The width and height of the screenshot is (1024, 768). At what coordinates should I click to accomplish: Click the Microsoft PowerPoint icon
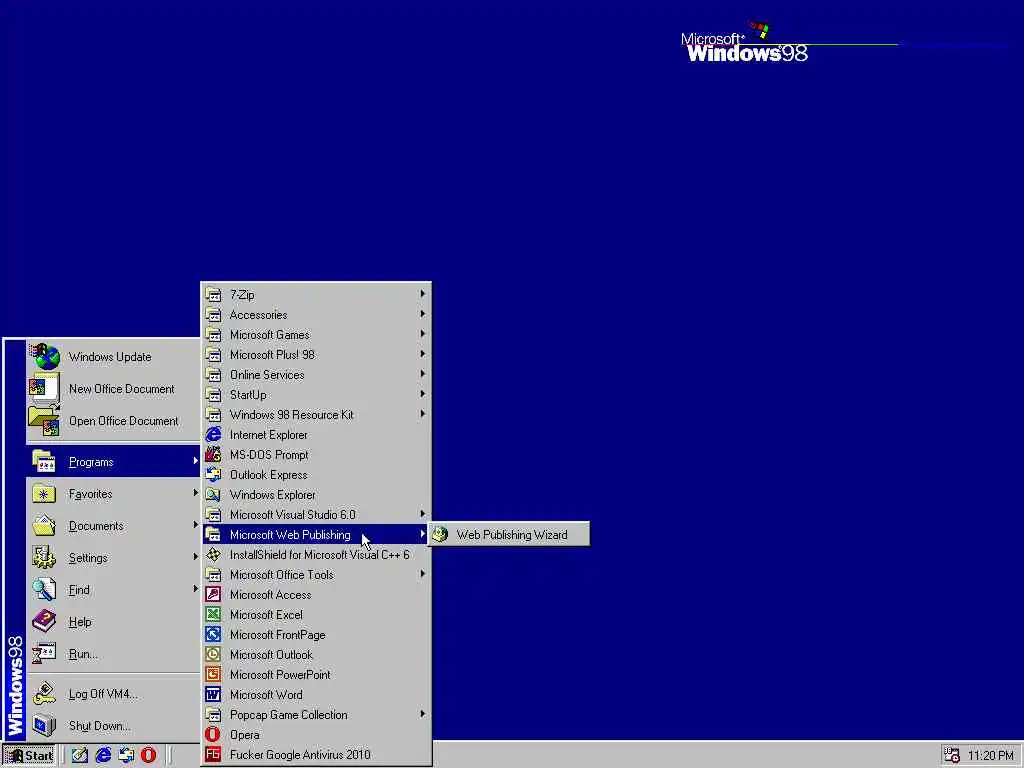(214, 675)
